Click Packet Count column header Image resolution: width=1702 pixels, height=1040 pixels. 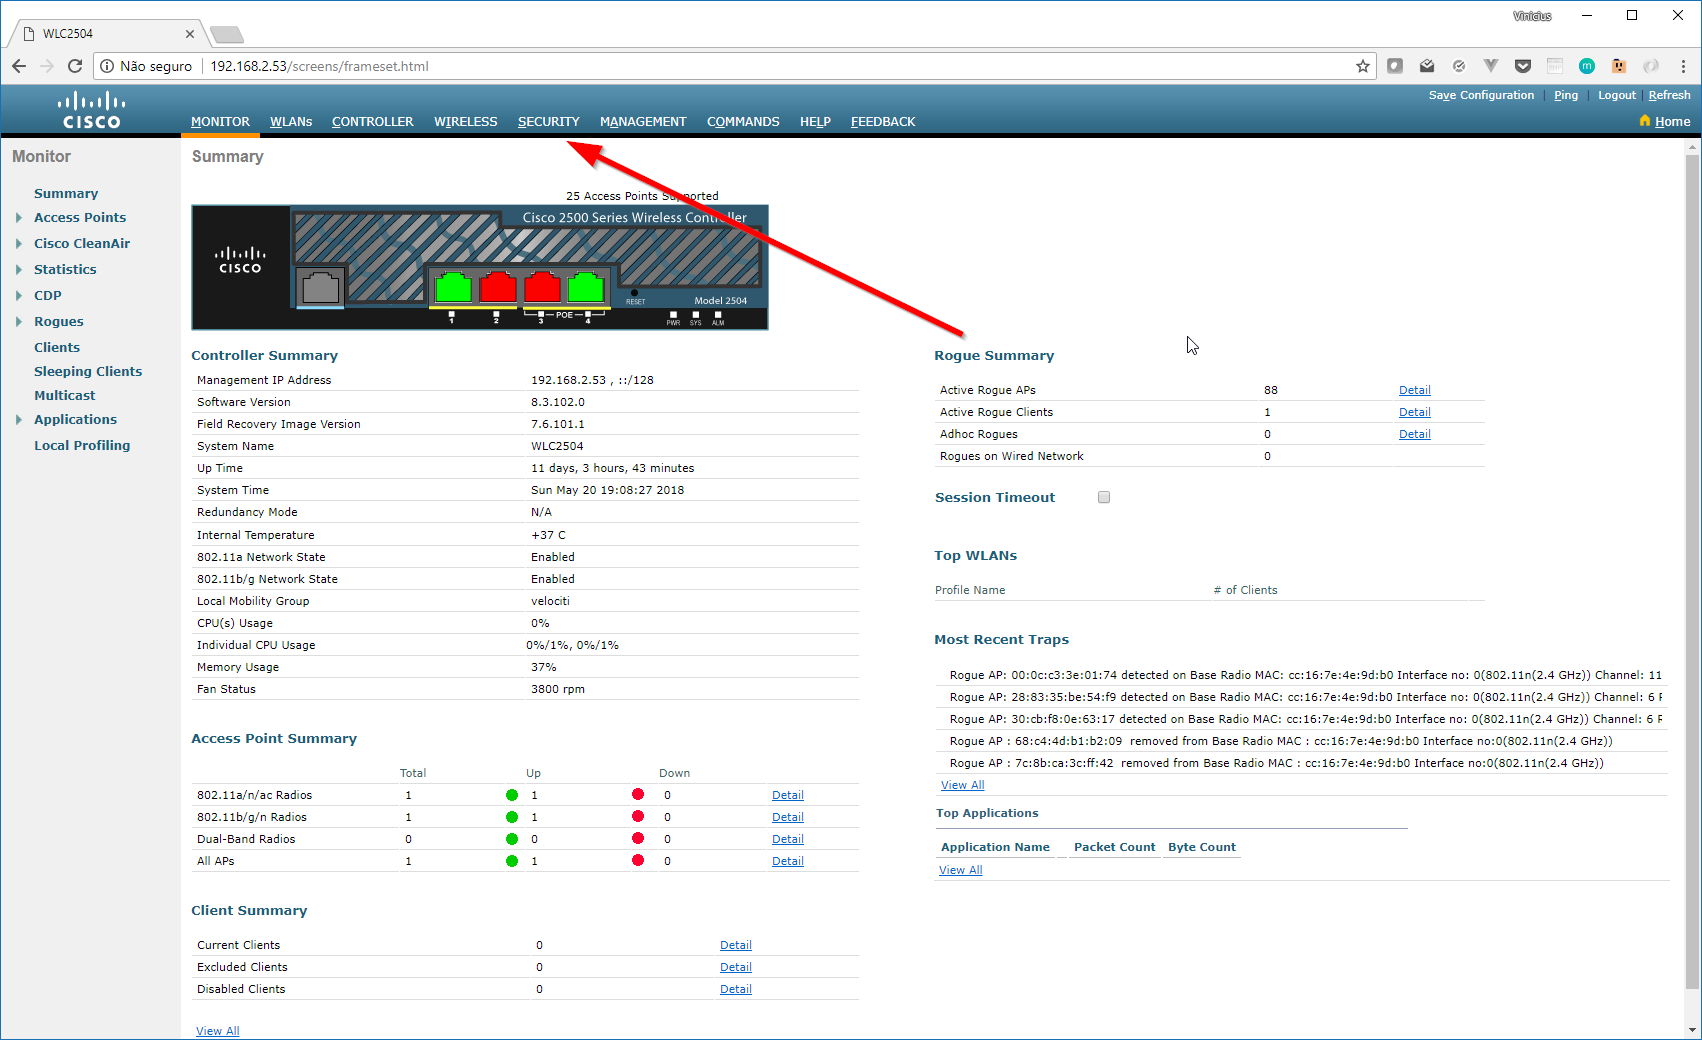pos(1114,847)
